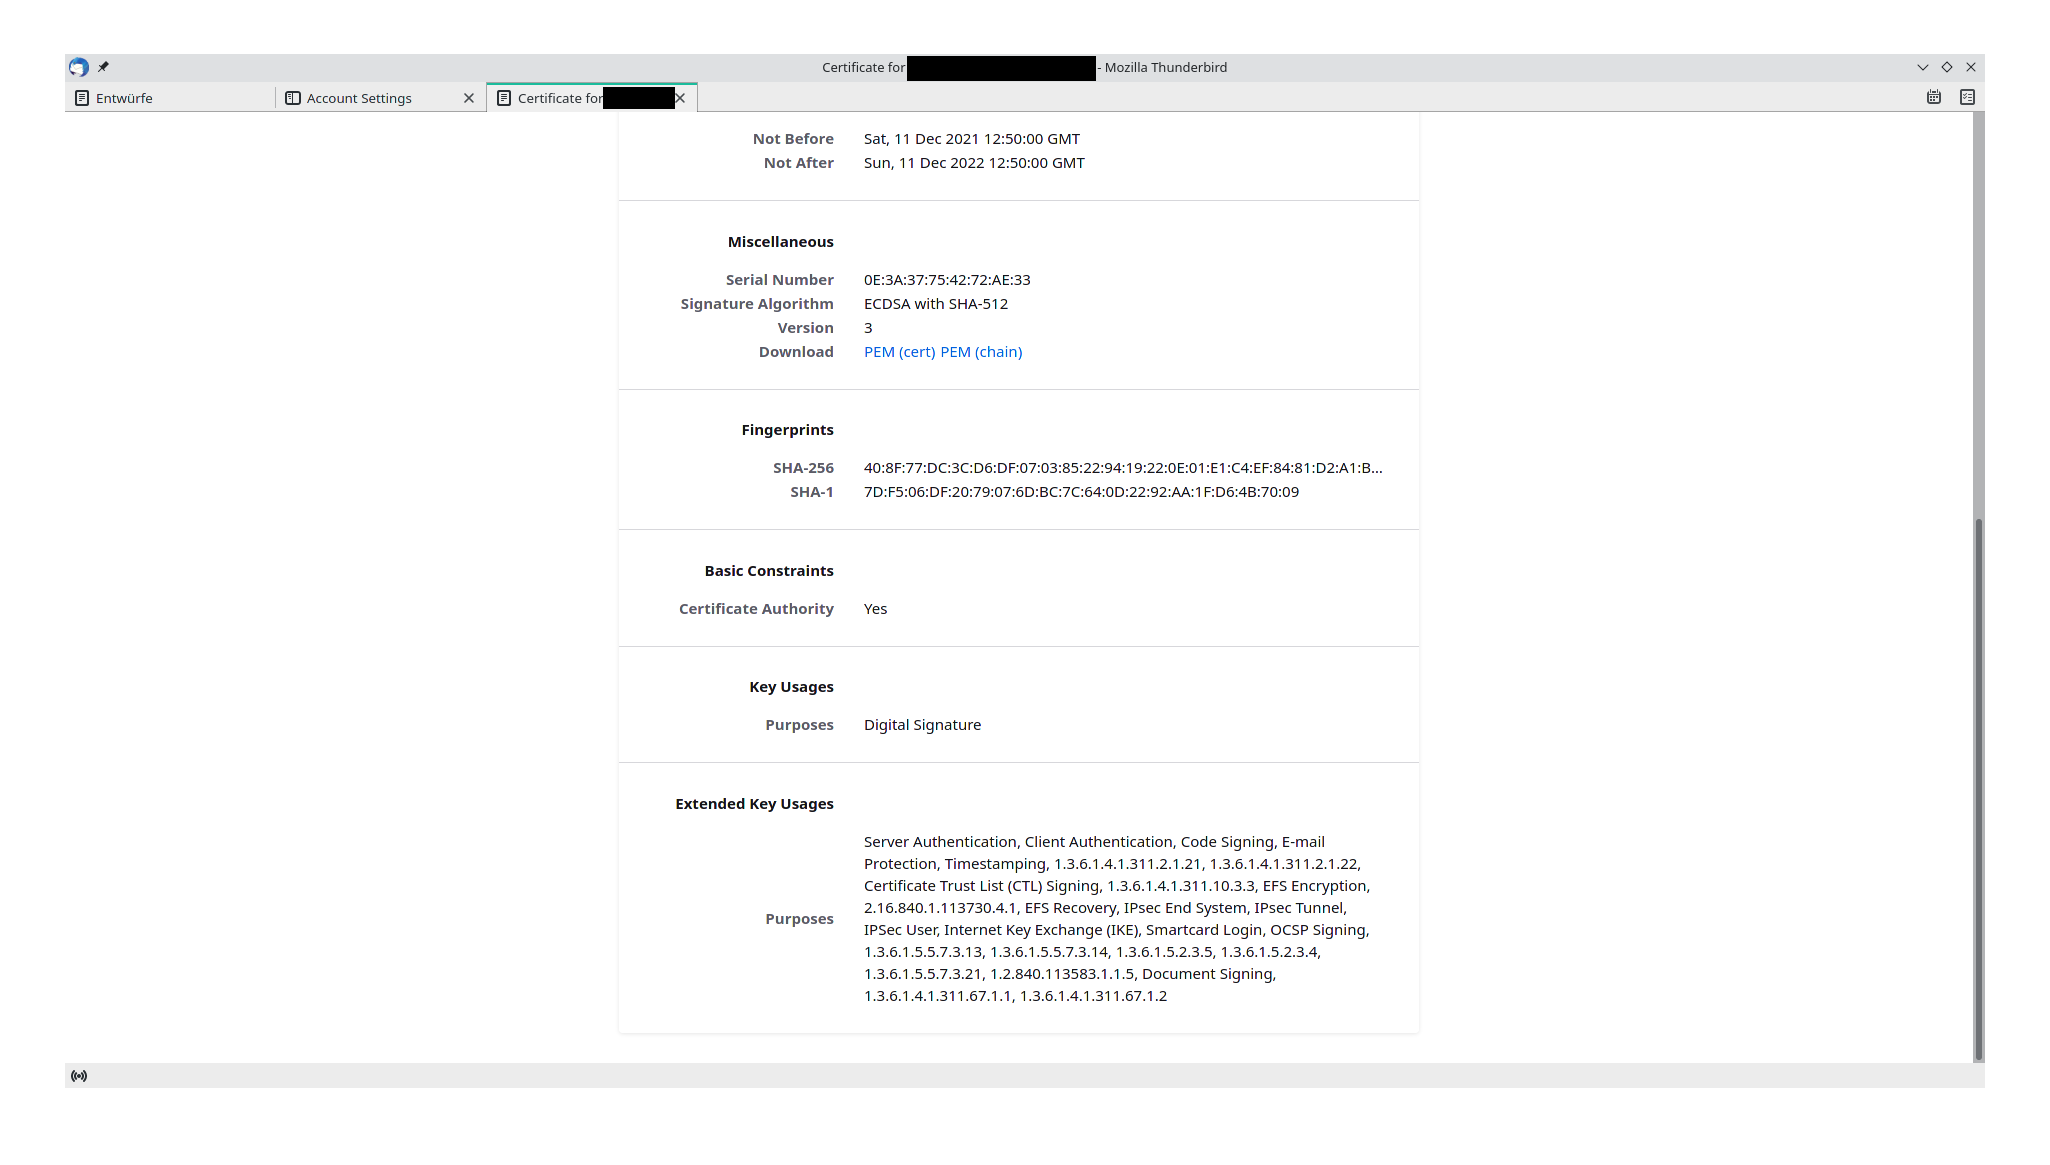
Task: Toggle the pin window icon
Action: coord(103,67)
